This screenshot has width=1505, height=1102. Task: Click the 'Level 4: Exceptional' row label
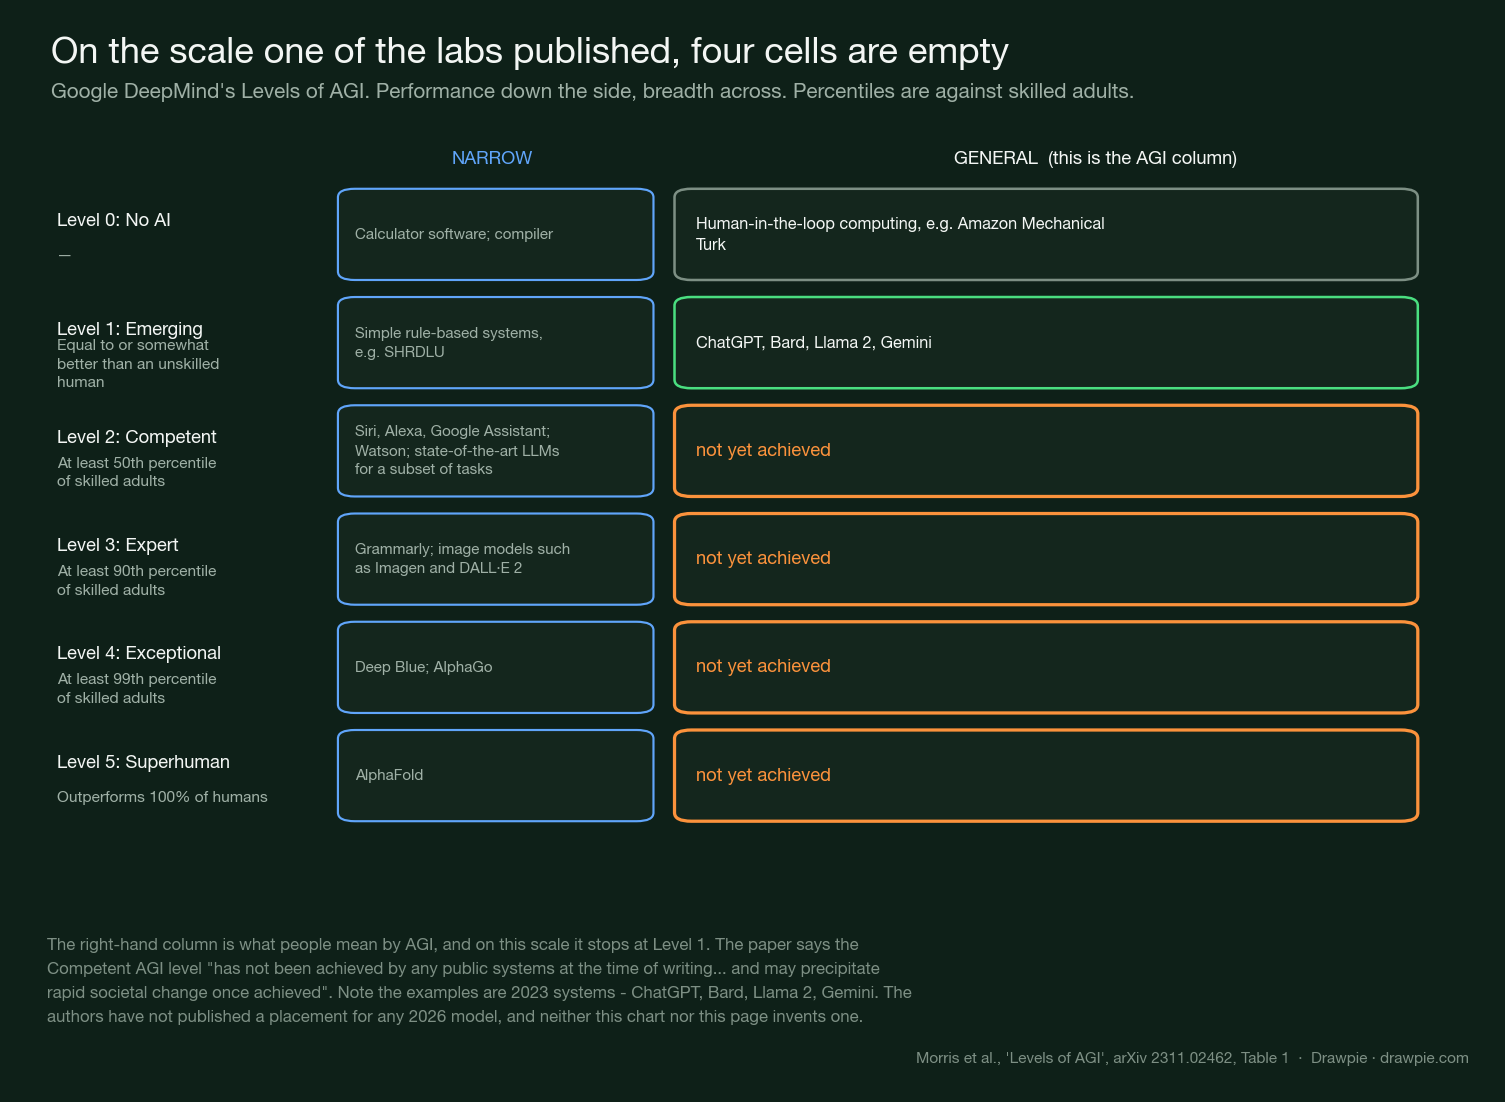[139, 653]
